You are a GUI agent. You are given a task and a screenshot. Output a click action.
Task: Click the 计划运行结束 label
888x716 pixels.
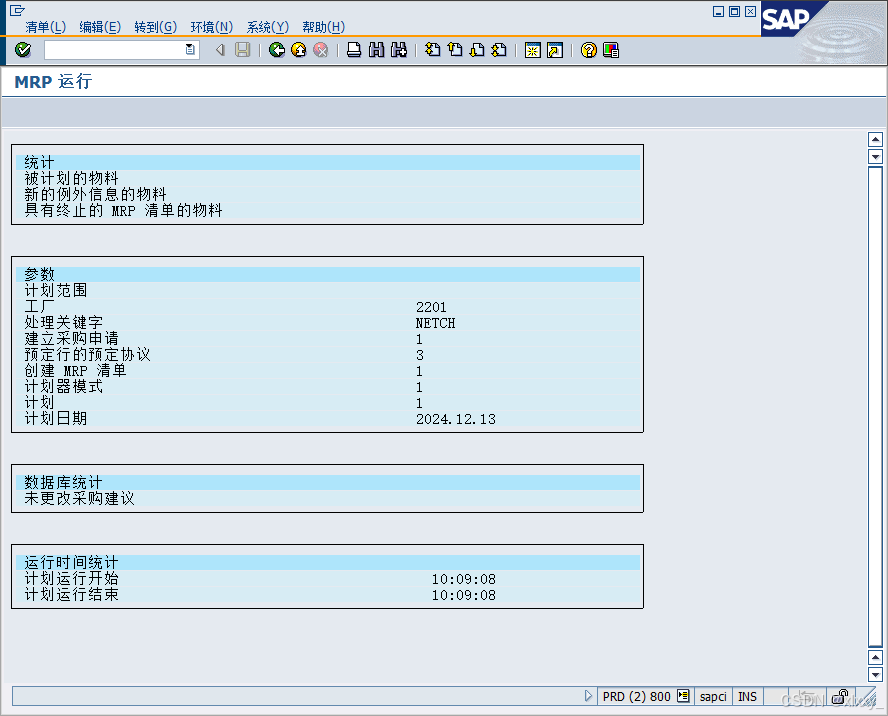71,594
